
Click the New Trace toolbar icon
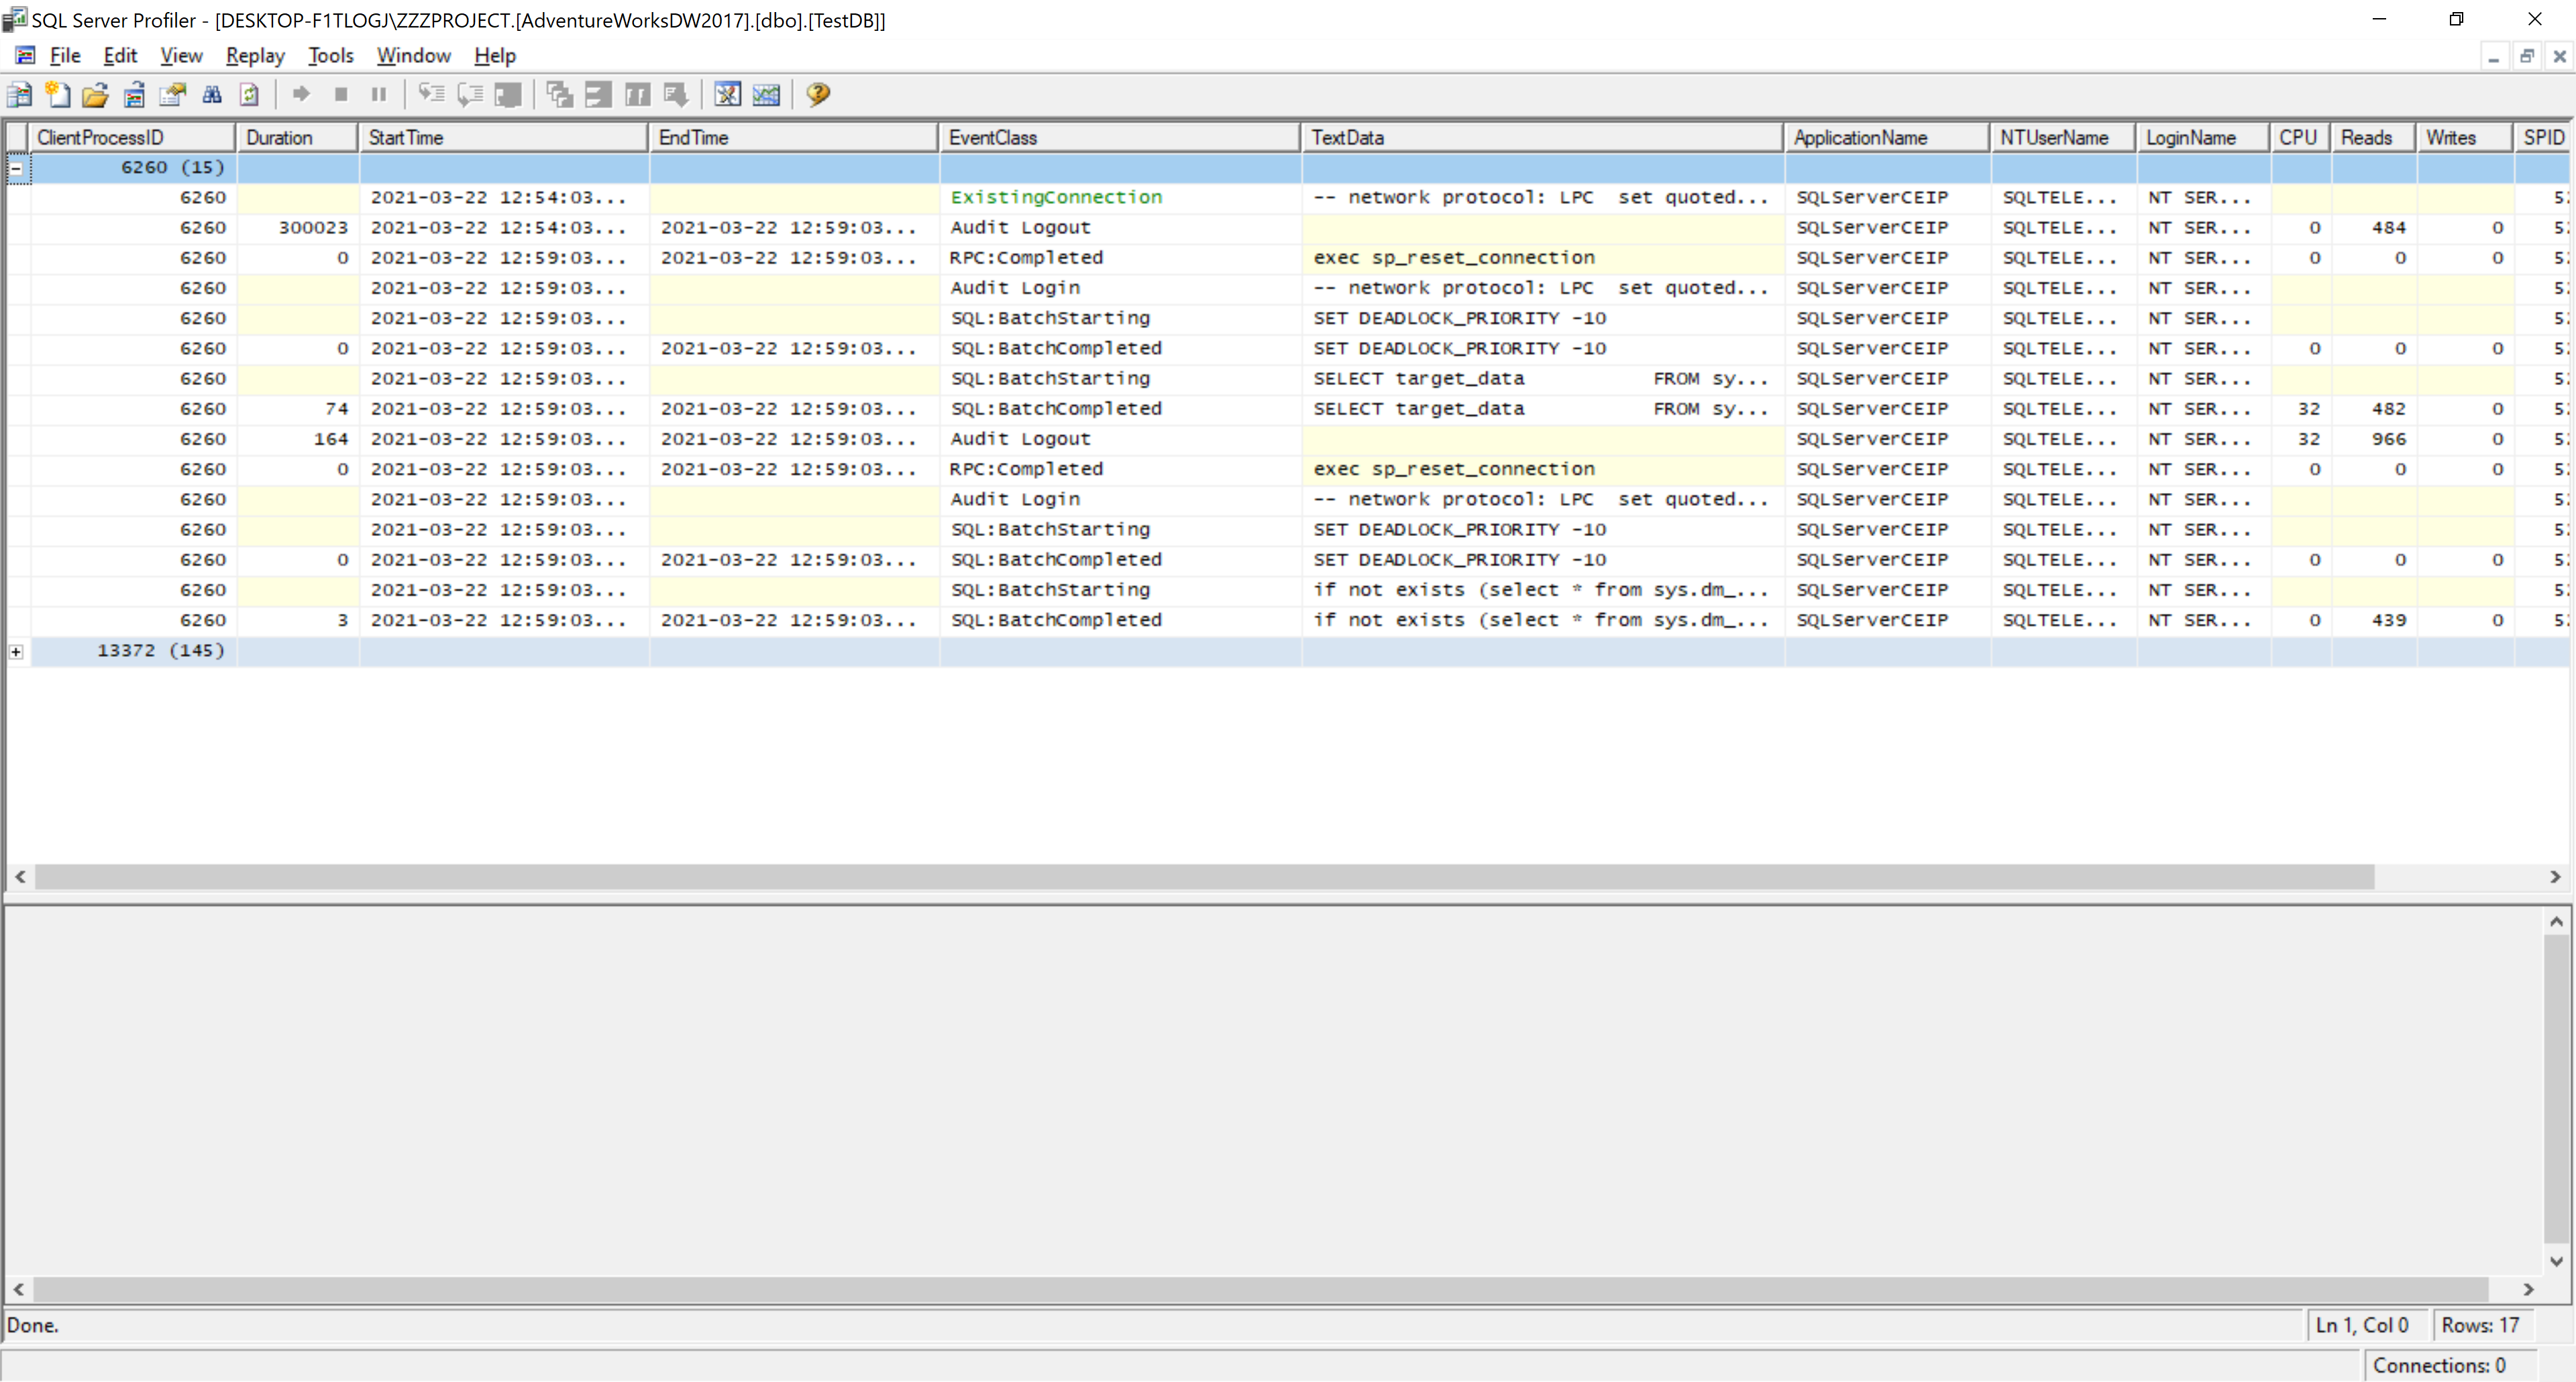coord(19,95)
